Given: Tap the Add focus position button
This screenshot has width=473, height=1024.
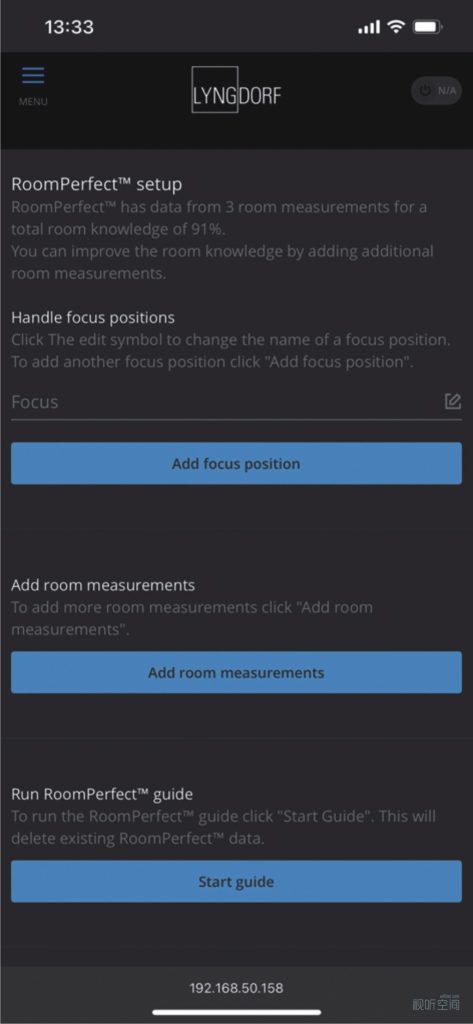Looking at the screenshot, I should pyautogui.click(x=236, y=464).
